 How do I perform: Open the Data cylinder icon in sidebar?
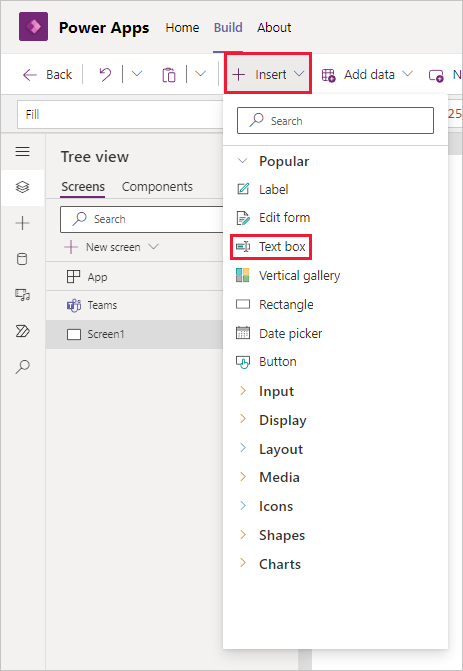[22, 259]
